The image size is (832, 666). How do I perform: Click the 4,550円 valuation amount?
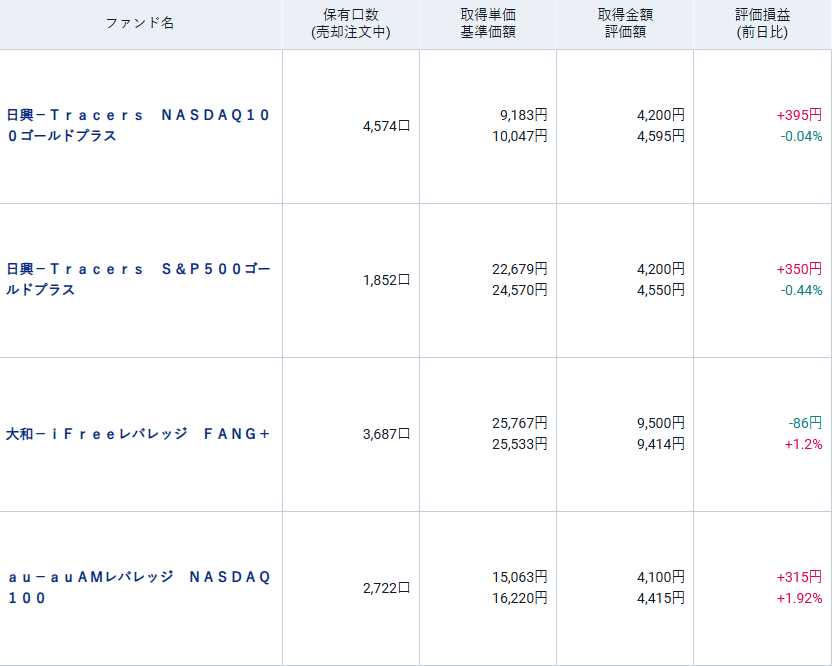[661, 290]
